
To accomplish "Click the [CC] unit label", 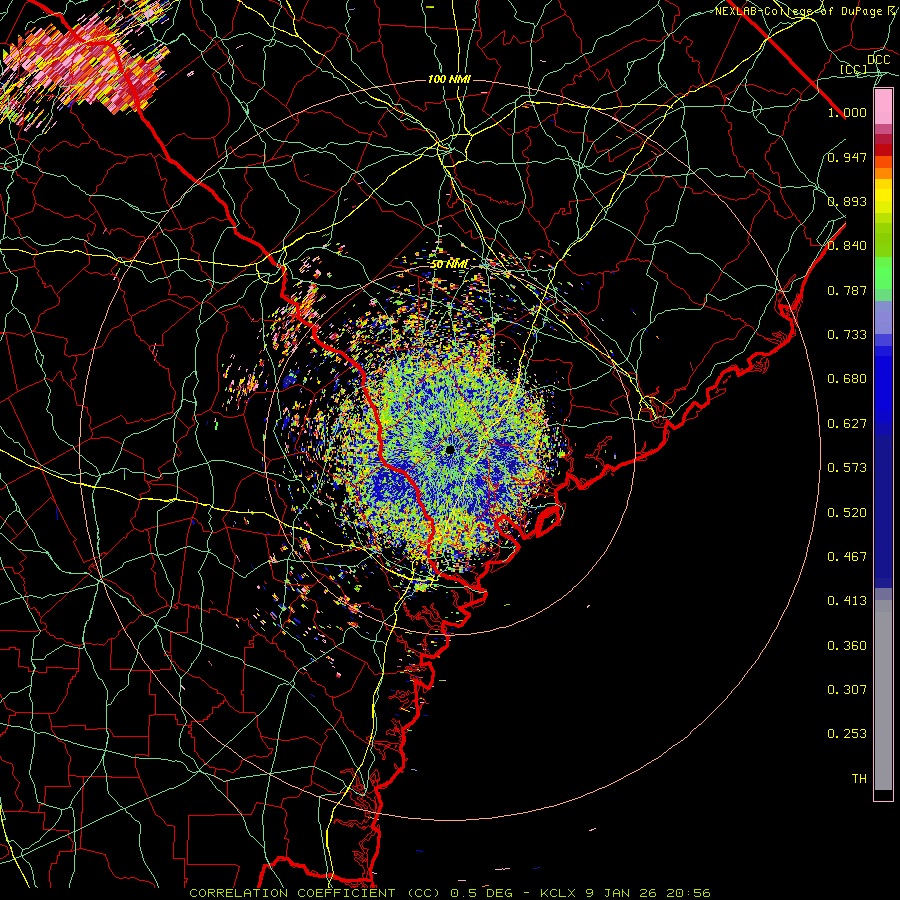I will point(854,69).
